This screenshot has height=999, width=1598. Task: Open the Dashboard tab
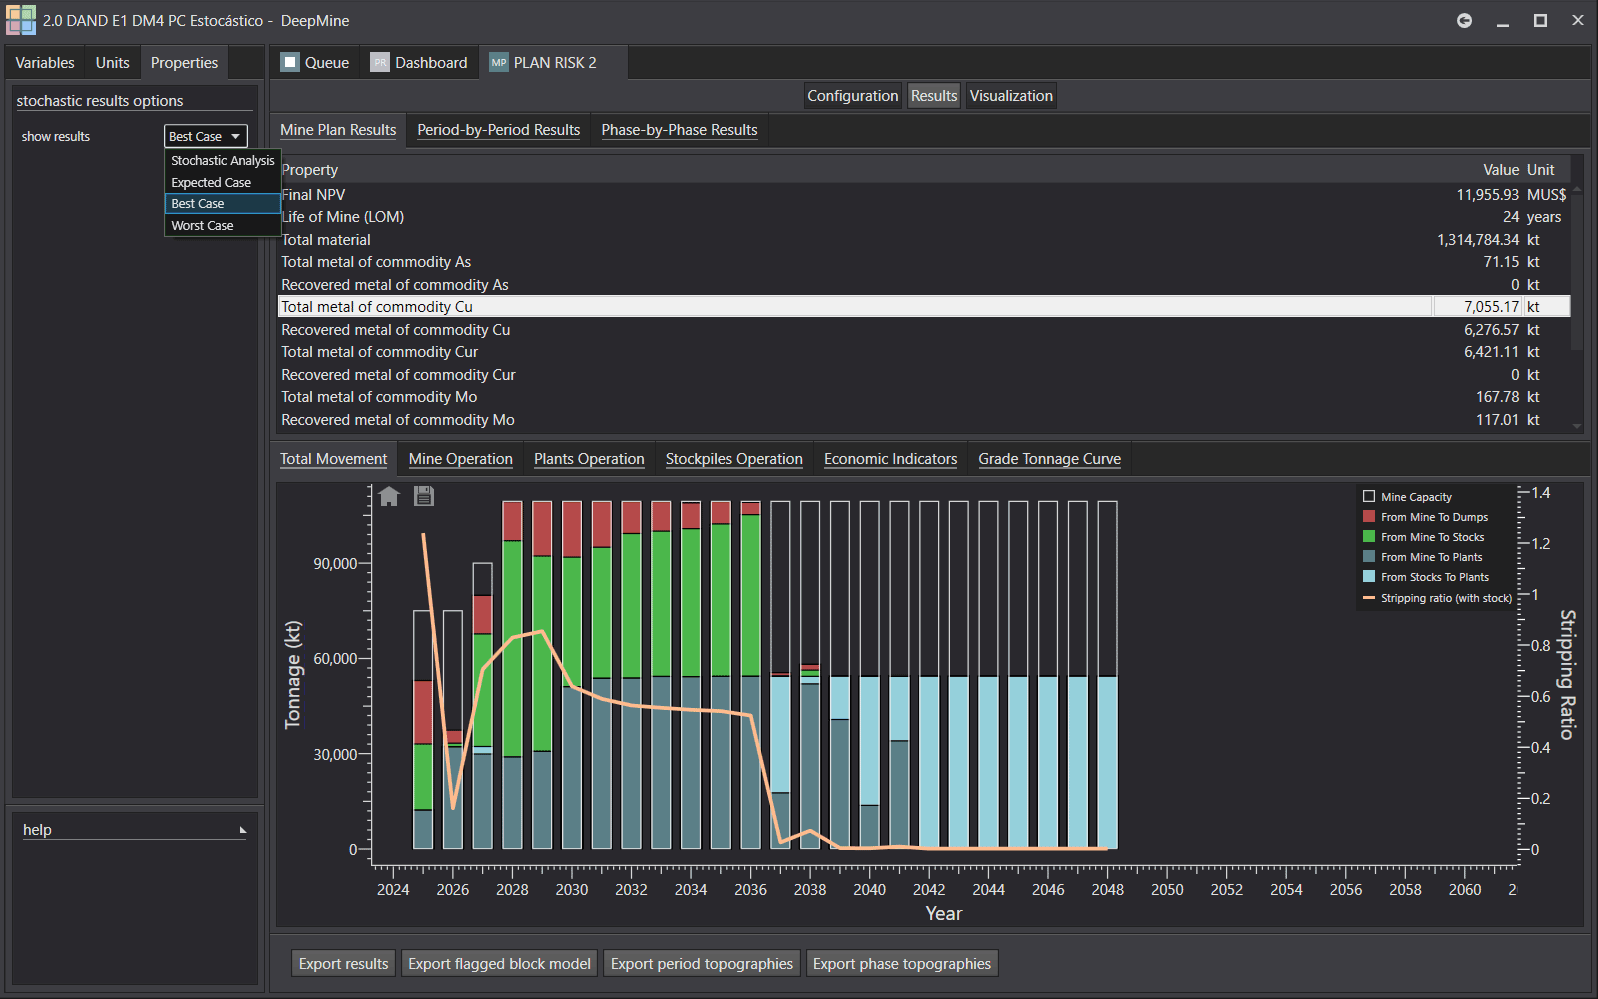point(419,62)
